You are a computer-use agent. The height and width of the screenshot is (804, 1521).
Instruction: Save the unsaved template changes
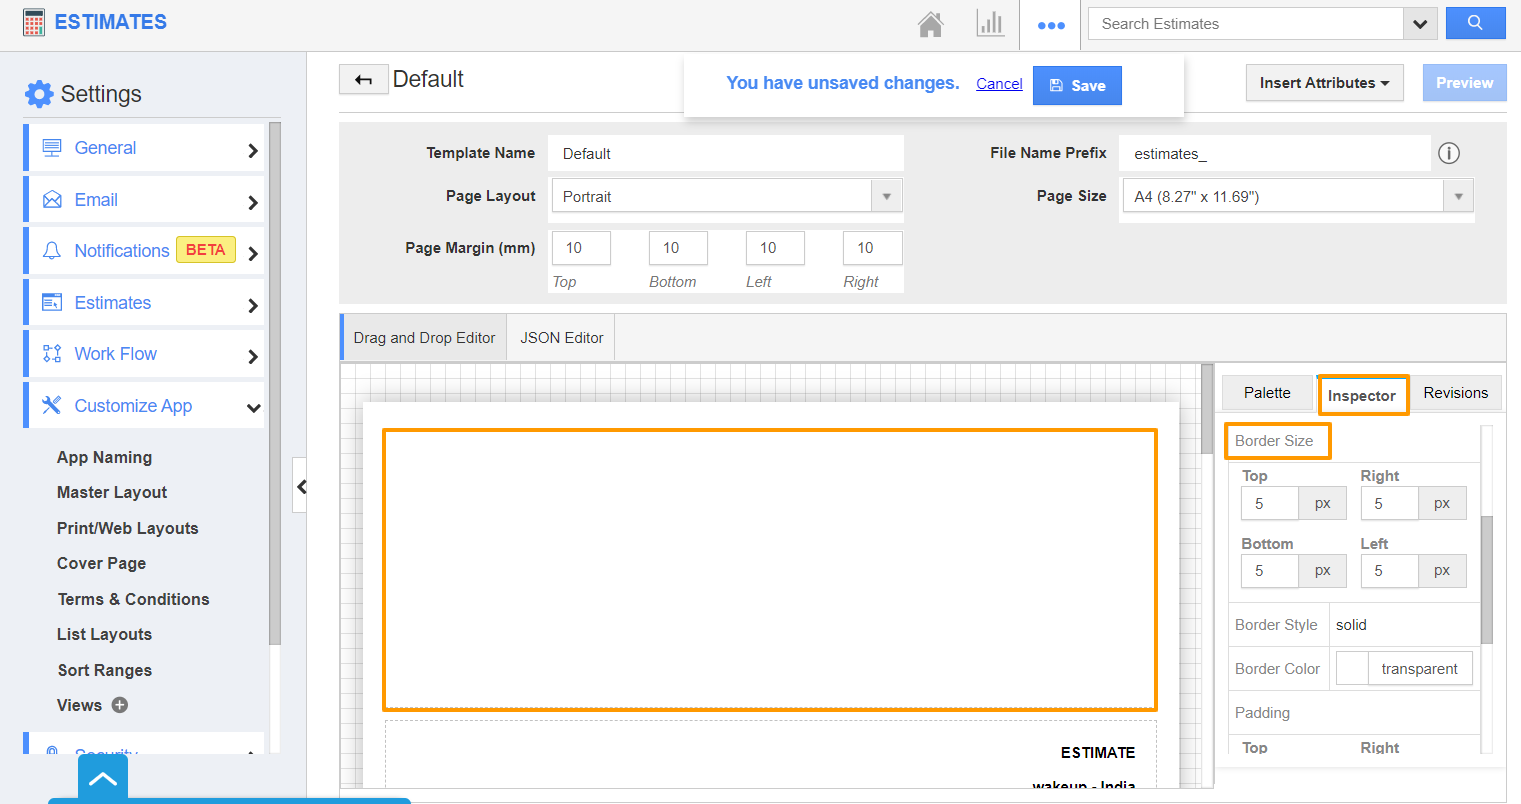(x=1077, y=86)
